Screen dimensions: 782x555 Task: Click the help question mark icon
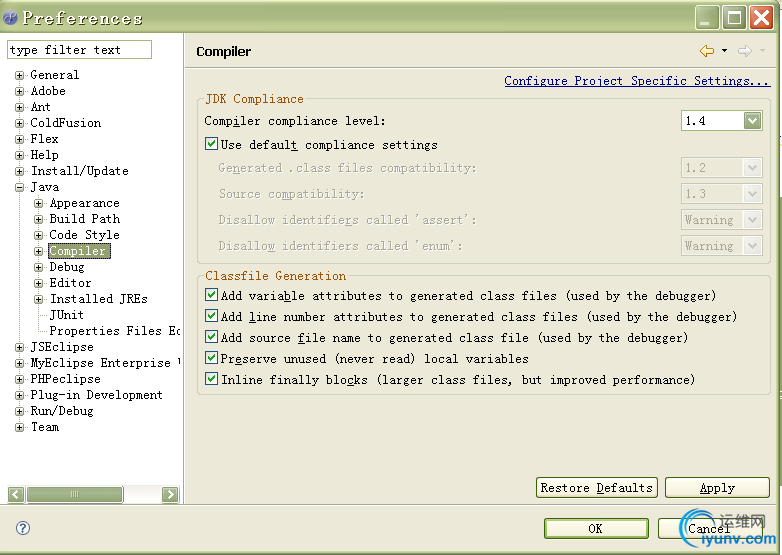23,528
